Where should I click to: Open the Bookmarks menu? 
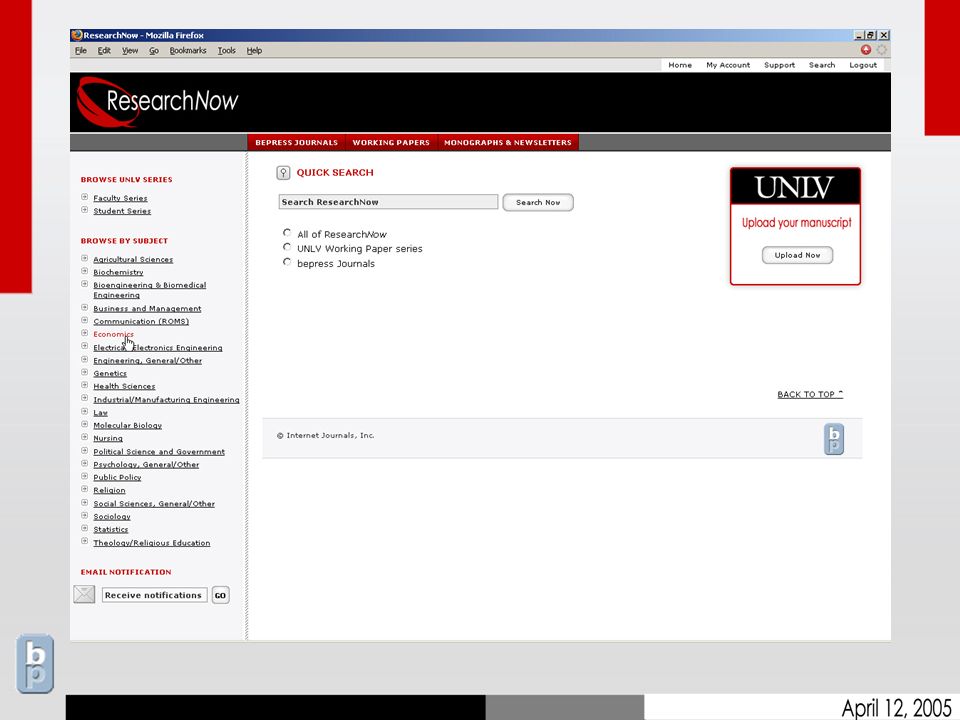(188, 51)
